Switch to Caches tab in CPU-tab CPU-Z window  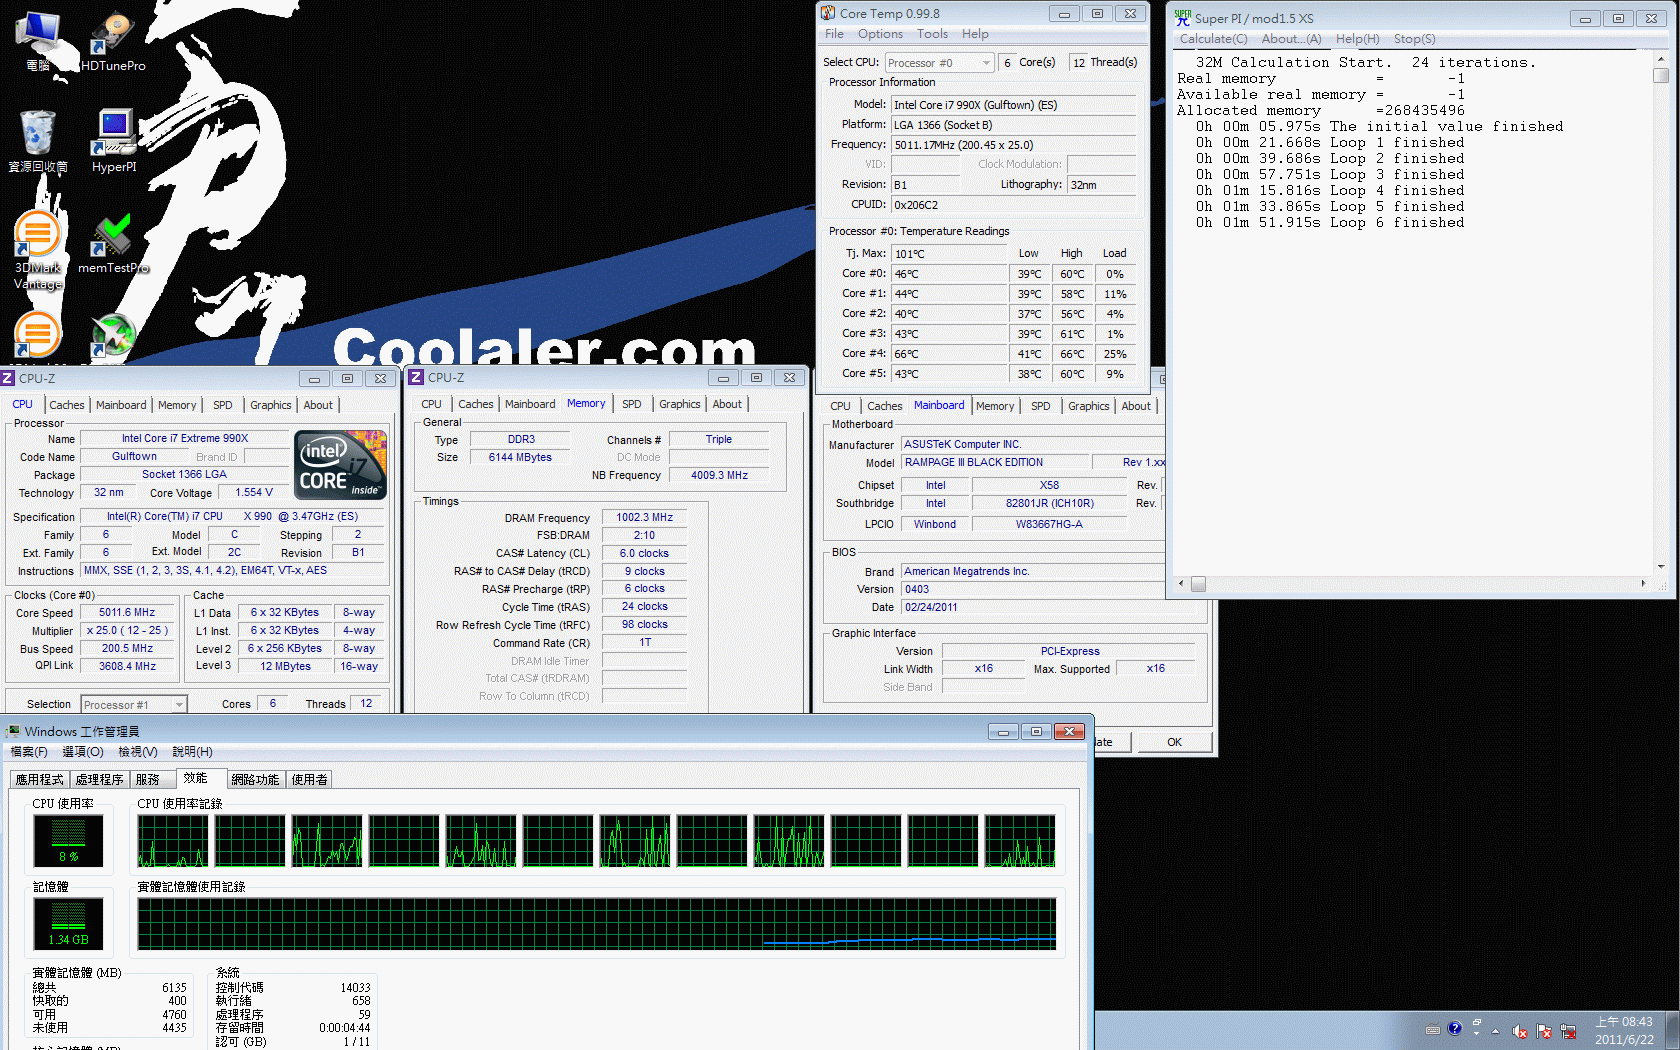(67, 405)
